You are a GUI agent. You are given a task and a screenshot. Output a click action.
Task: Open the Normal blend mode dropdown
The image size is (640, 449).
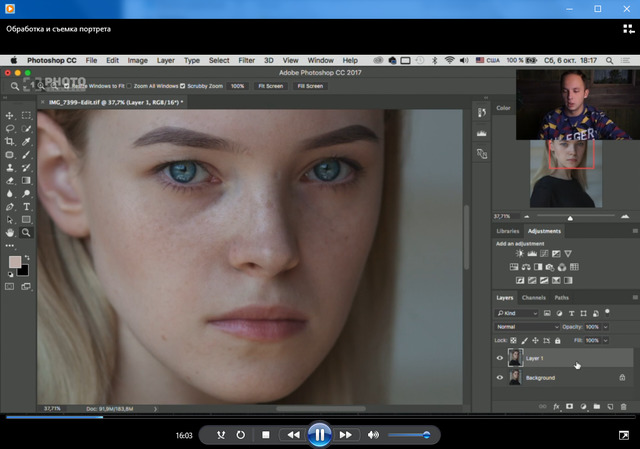(528, 327)
